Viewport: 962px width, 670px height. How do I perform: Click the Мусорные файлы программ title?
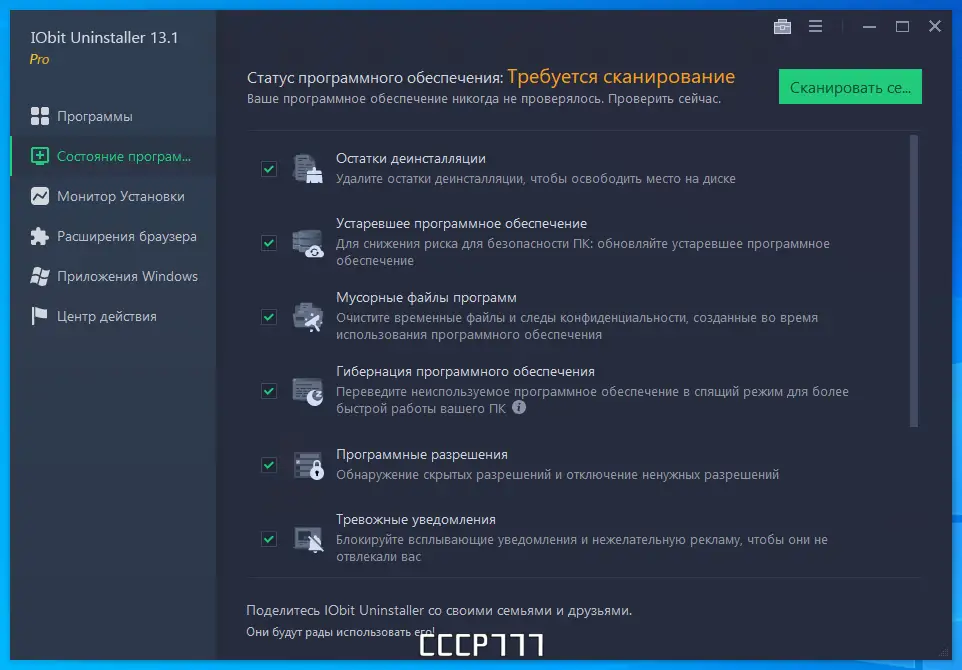426,298
